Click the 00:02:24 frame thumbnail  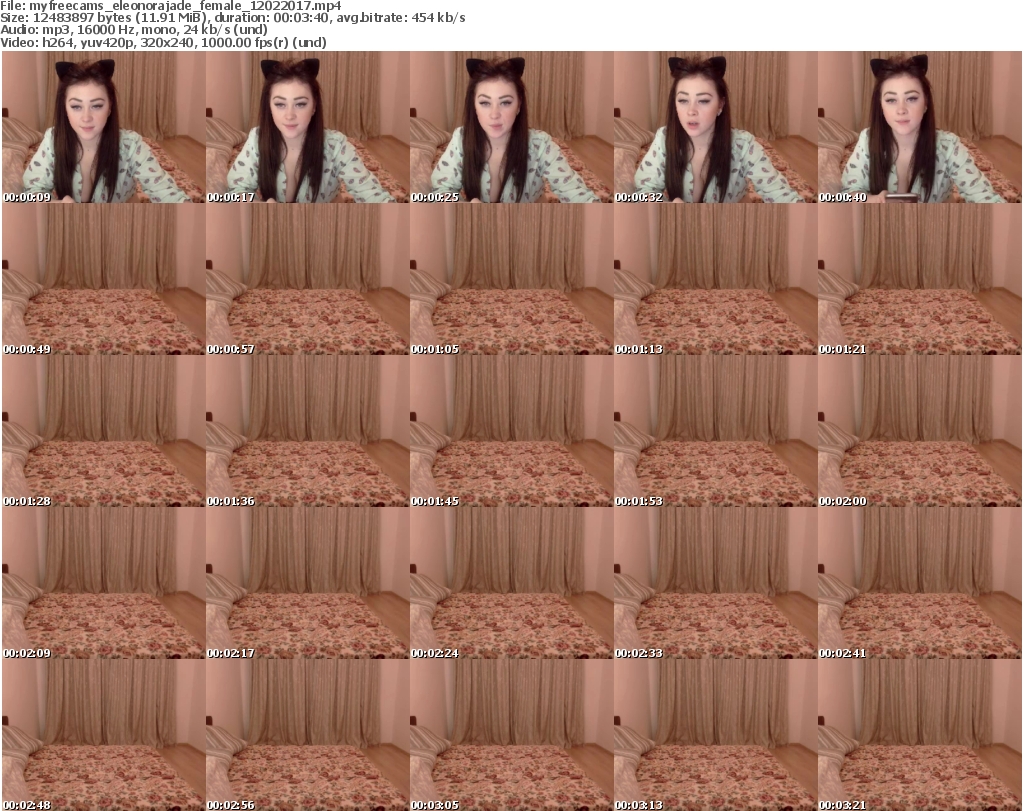coord(511,583)
